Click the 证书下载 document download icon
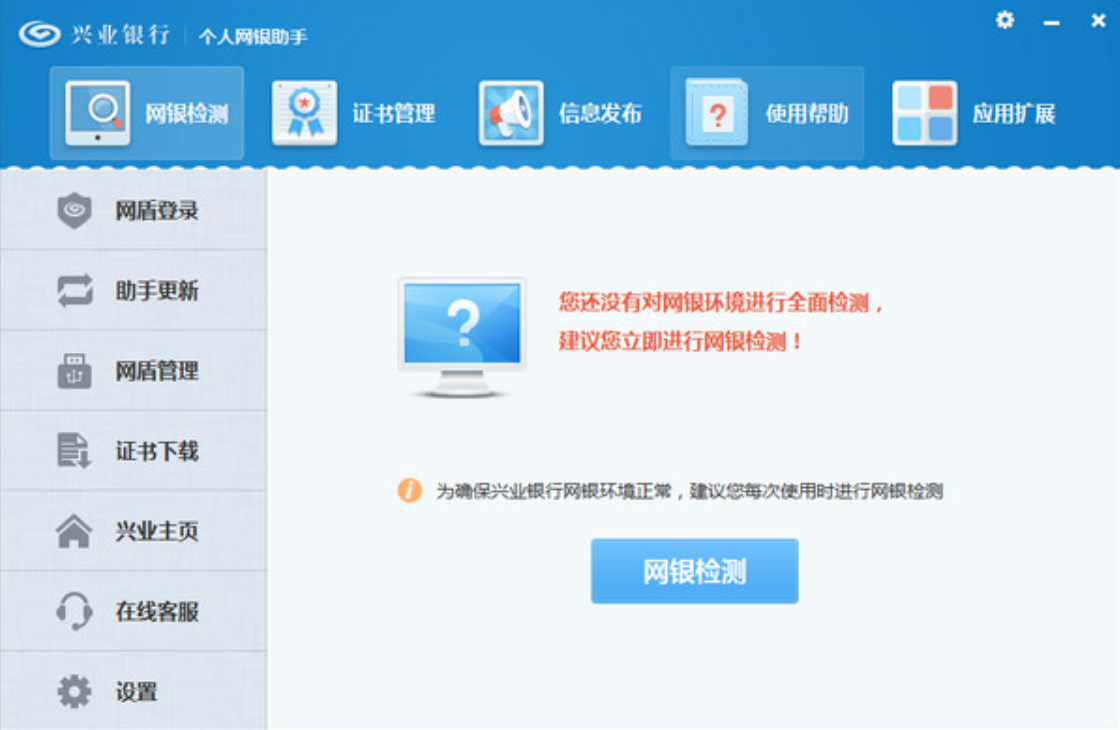Screen dimensions: 1120x730 pos(74,451)
